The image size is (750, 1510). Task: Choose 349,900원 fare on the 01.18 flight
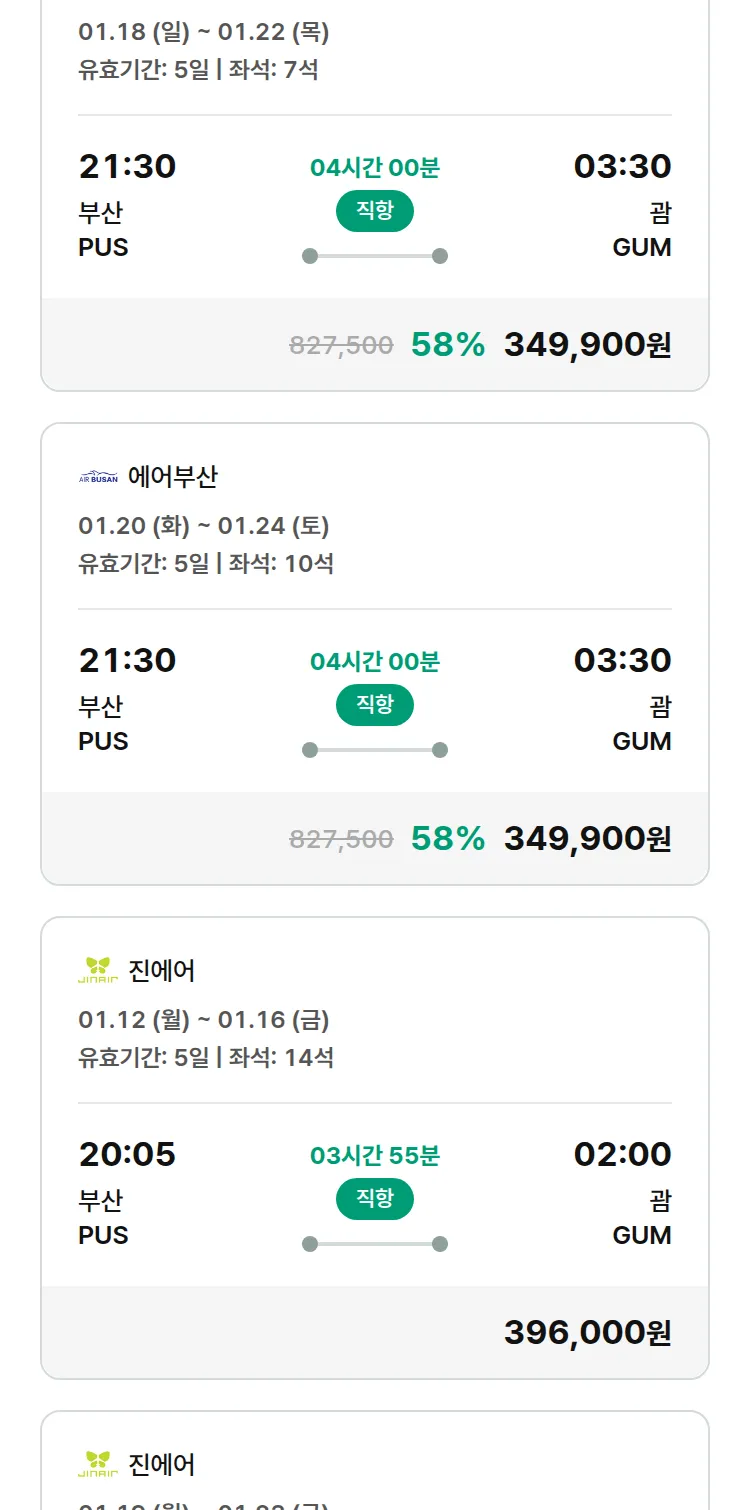(587, 344)
